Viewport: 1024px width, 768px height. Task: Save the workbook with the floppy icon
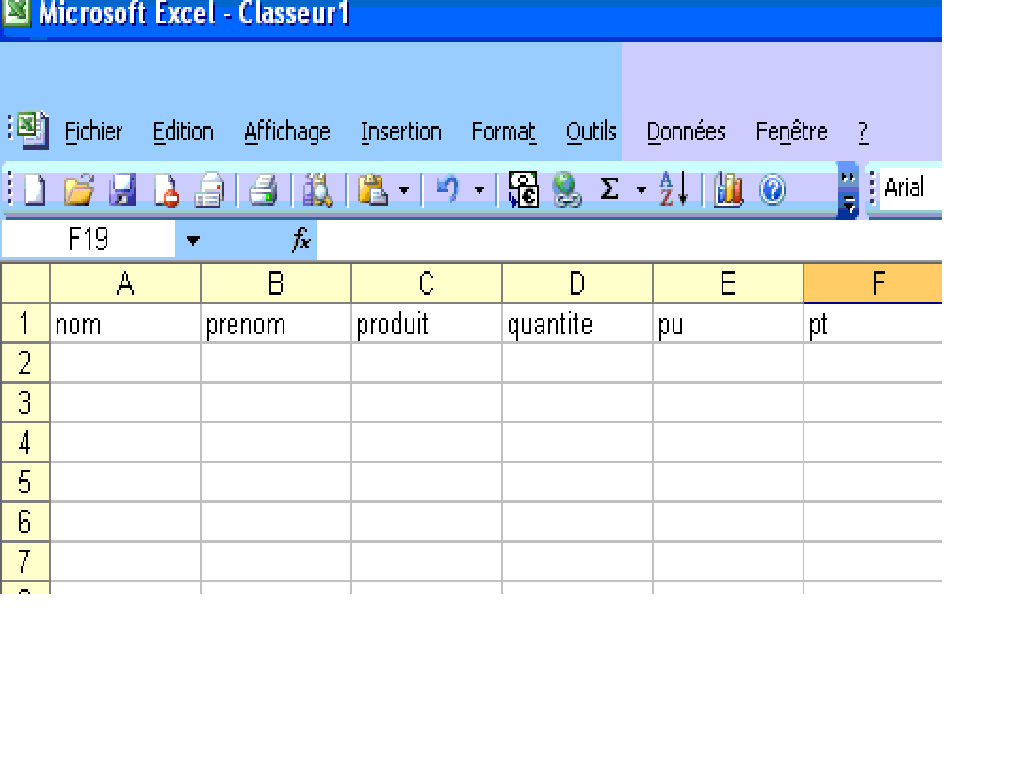coord(122,191)
